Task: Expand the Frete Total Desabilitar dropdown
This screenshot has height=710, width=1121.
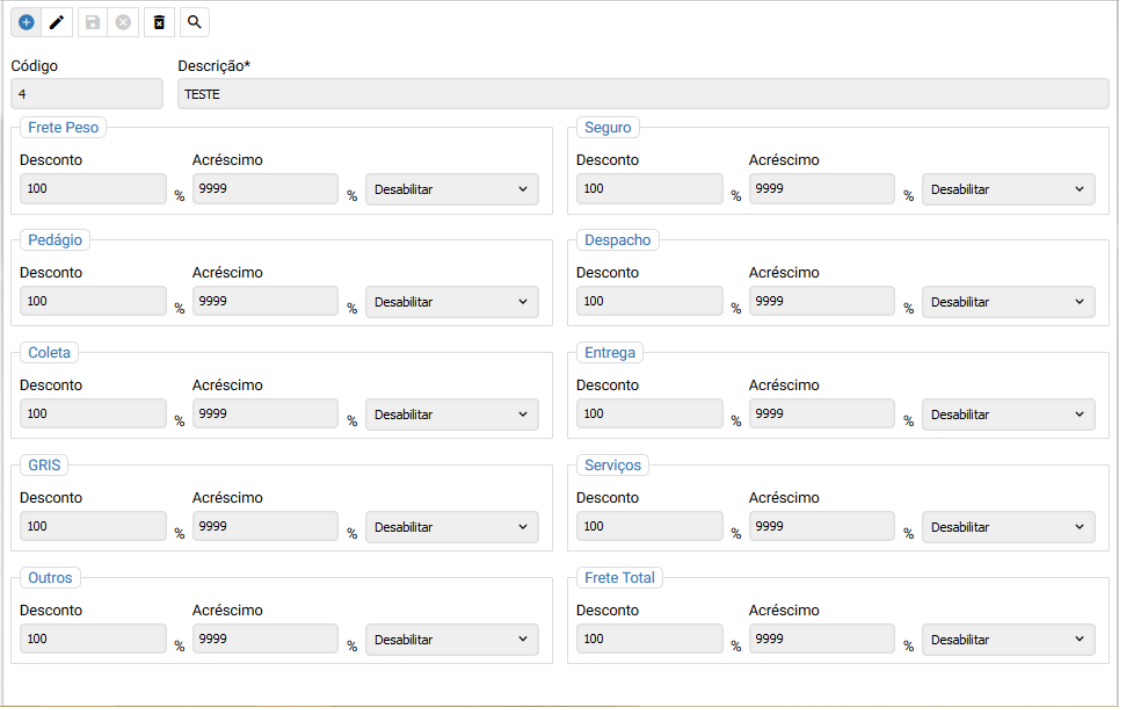Action: pyautogui.click(x=1008, y=640)
